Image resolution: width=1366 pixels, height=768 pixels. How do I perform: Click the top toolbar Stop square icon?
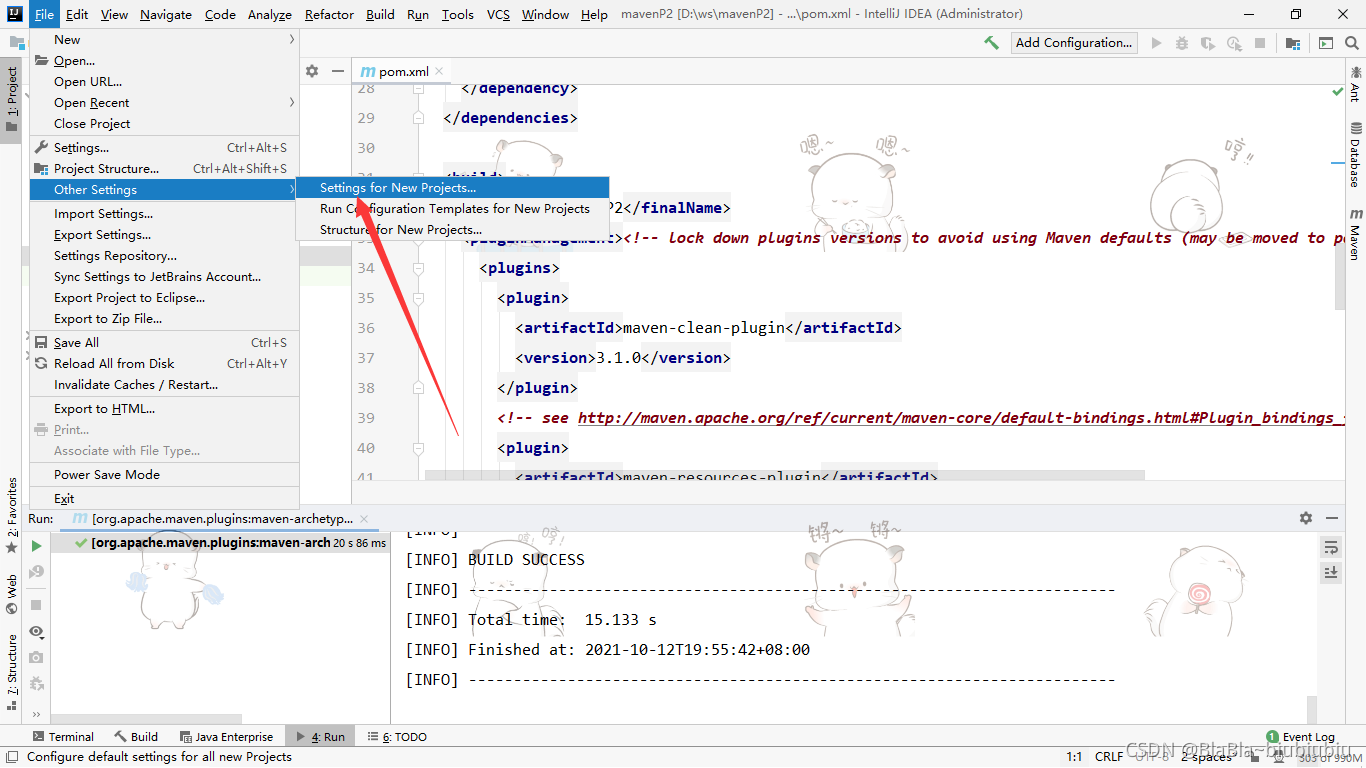1260,43
